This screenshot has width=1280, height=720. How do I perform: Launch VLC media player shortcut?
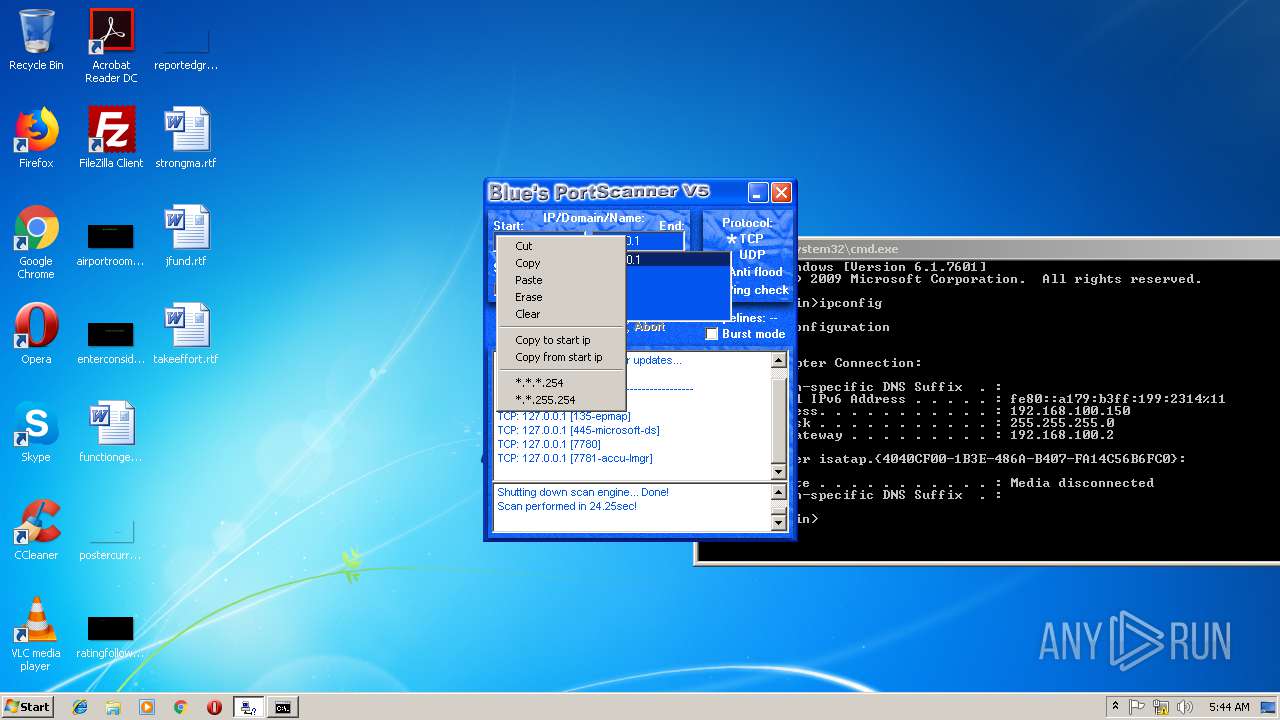[x=36, y=634]
